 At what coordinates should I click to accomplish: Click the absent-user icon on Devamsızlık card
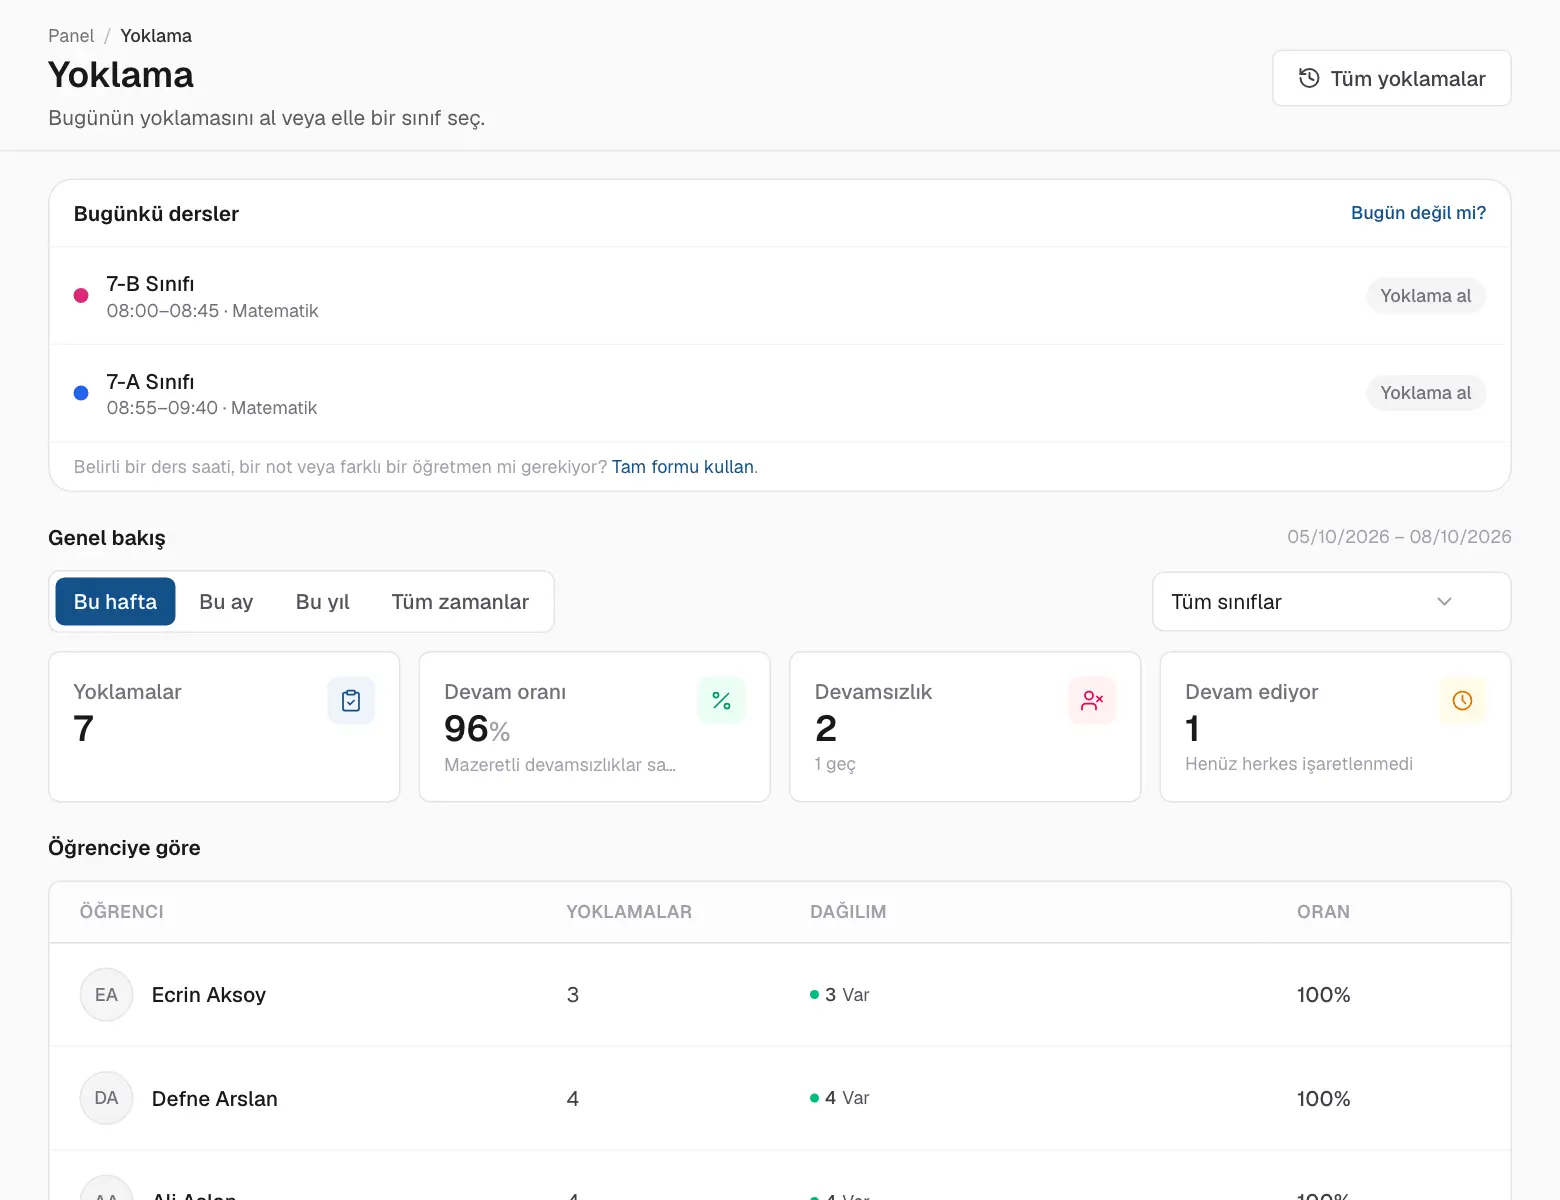pyautogui.click(x=1092, y=701)
